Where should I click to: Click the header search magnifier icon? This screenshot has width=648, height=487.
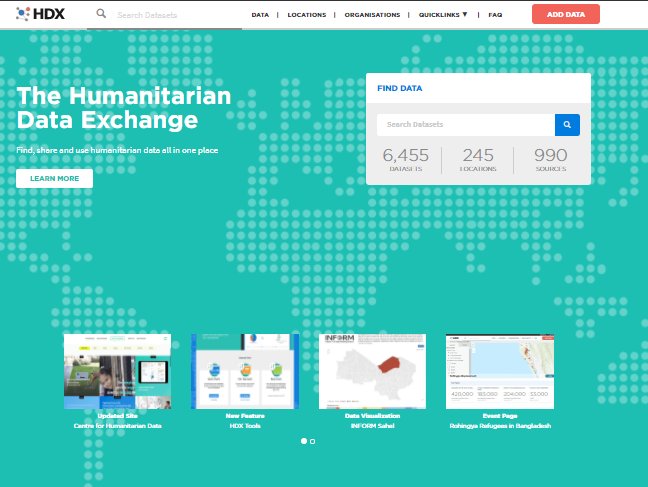(101, 14)
